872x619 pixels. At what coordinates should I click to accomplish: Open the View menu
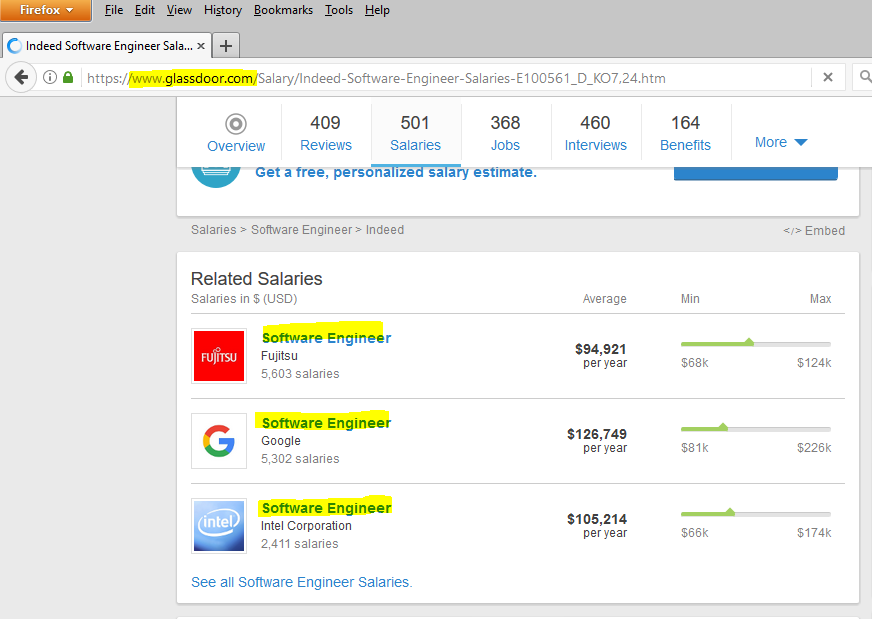pyautogui.click(x=179, y=10)
